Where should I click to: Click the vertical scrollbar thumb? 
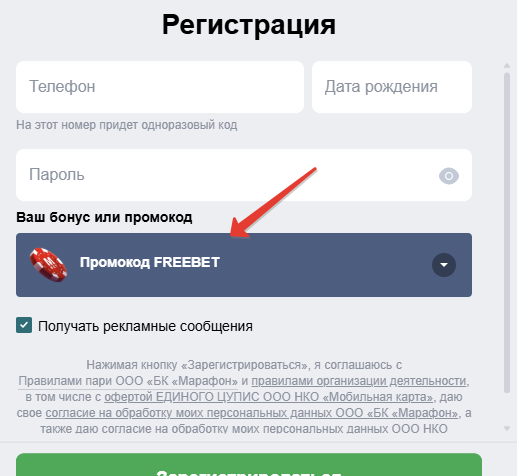coord(507,233)
